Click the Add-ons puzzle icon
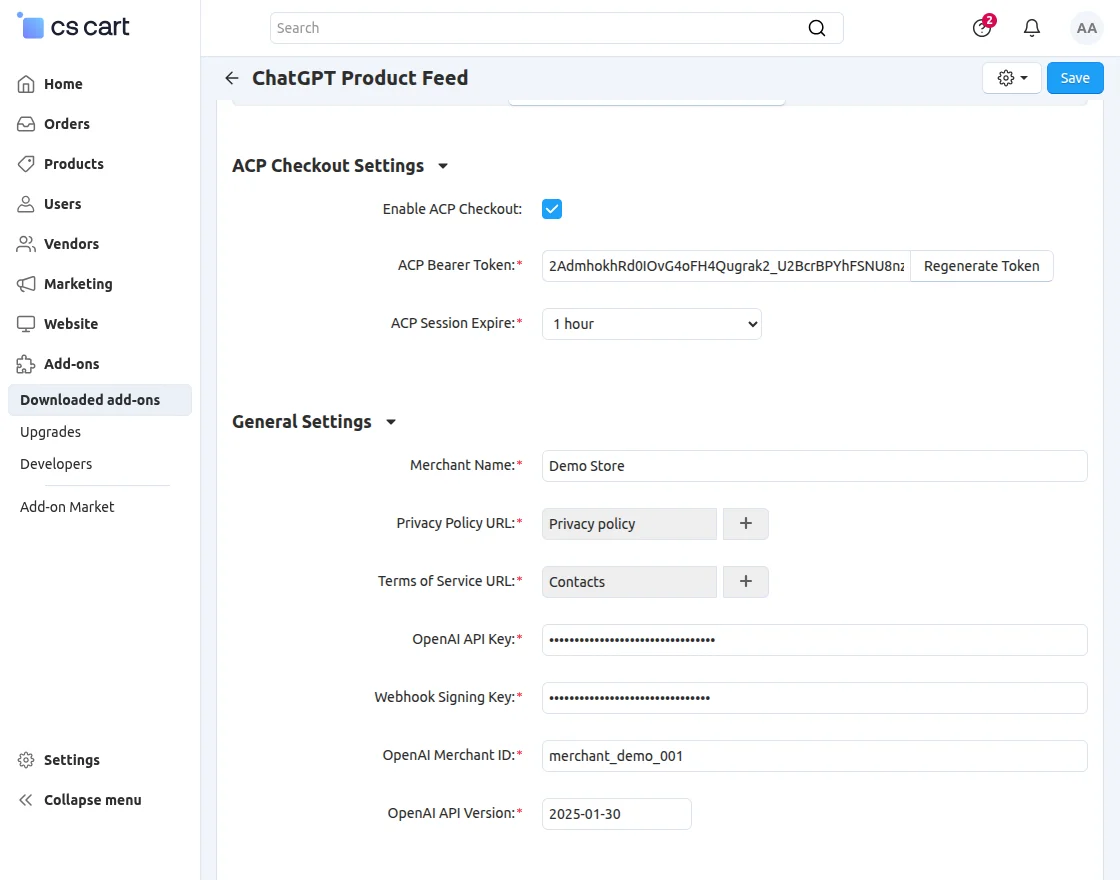Image resolution: width=1120 pixels, height=880 pixels. coord(26,364)
